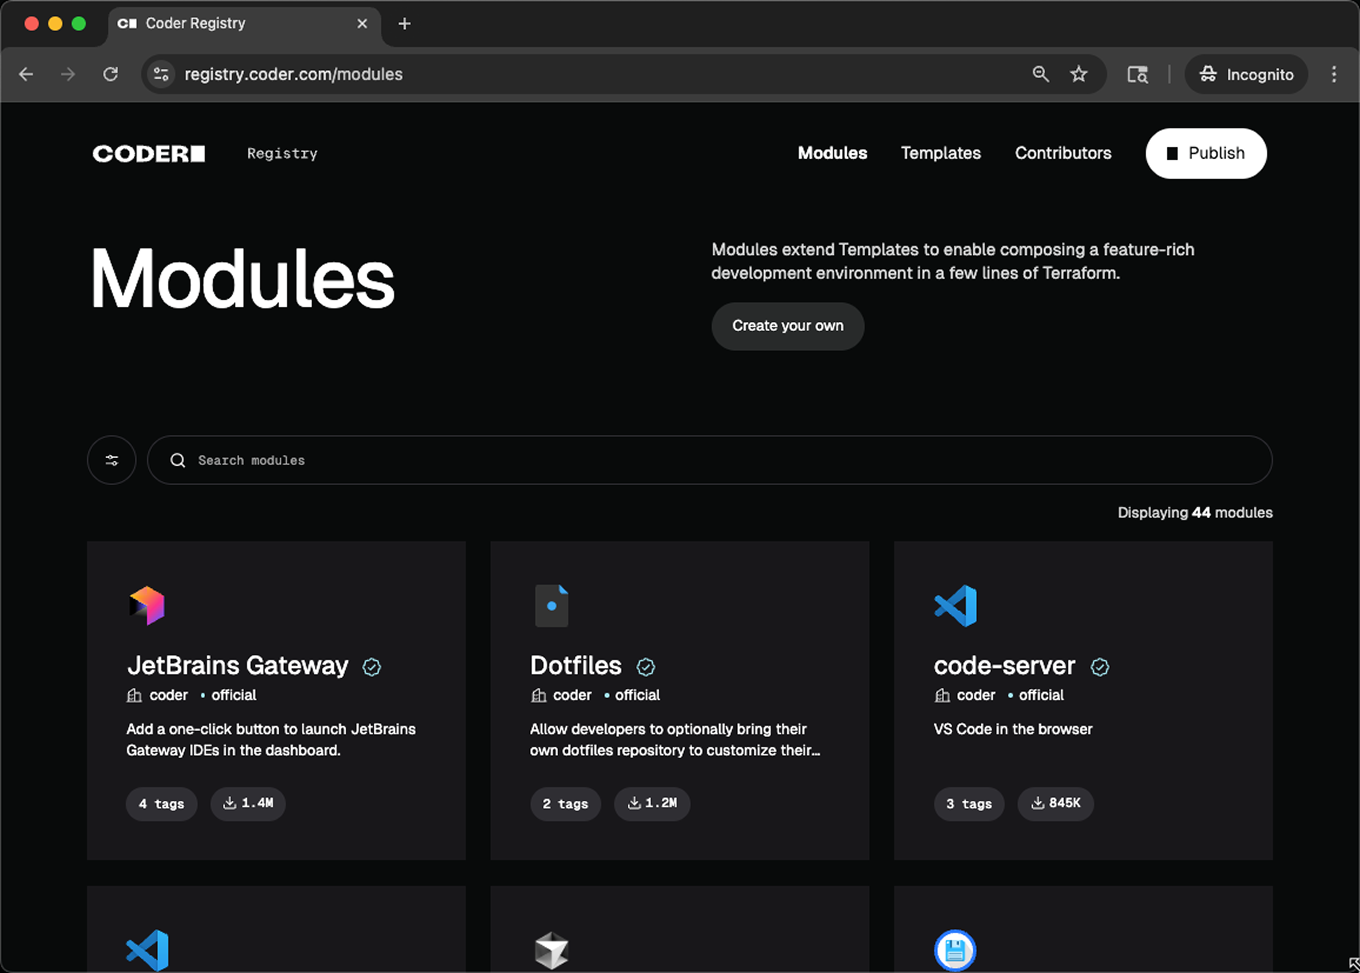The image size is (1360, 973).
Task: Switch to the Modules nav item
Action: (832, 153)
